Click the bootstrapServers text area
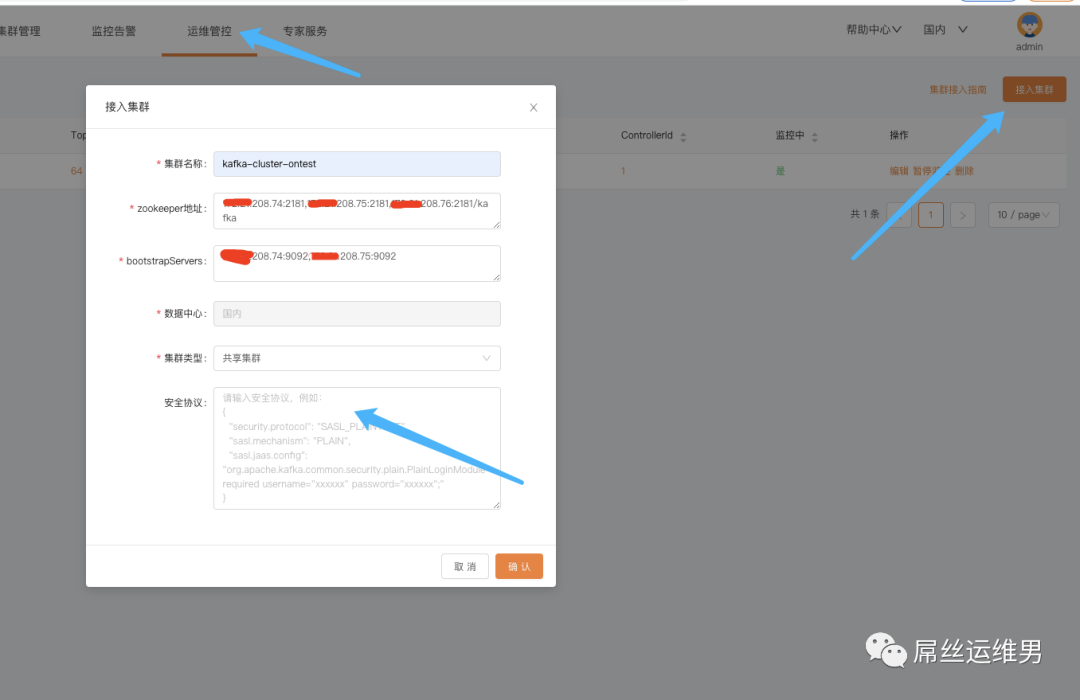Image resolution: width=1080 pixels, height=700 pixels. (357, 263)
